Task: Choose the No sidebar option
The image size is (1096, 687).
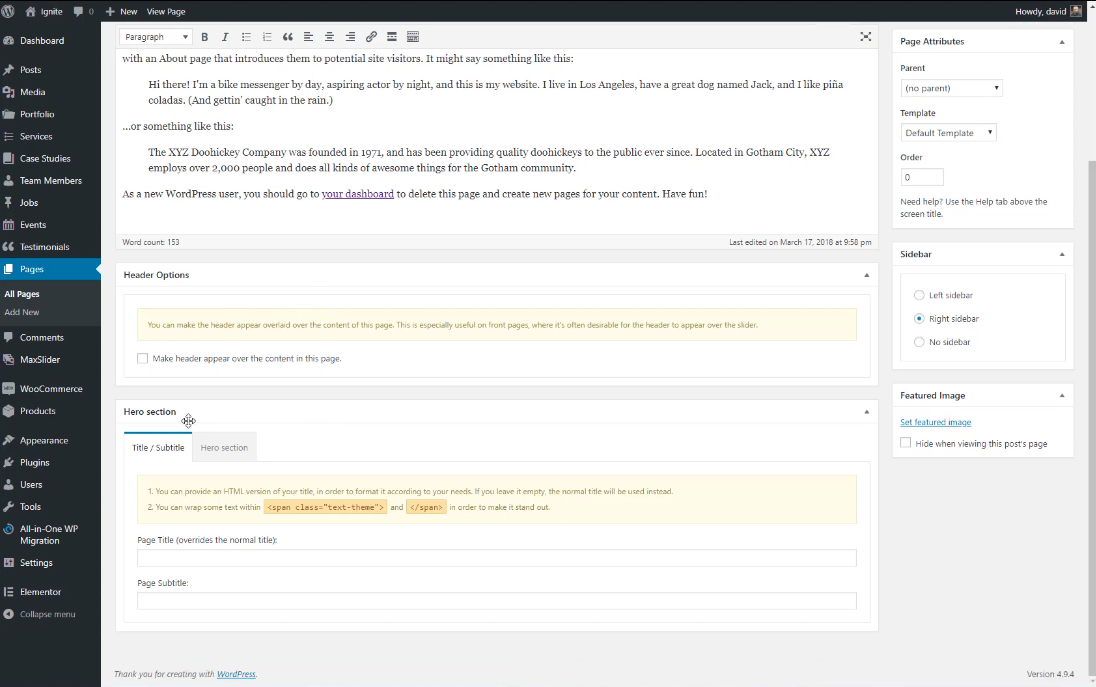Action: pos(919,342)
